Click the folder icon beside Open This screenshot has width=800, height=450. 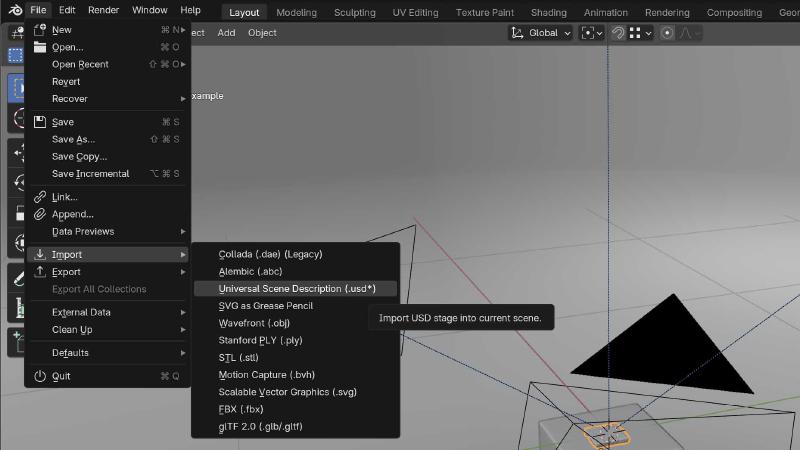pos(40,47)
